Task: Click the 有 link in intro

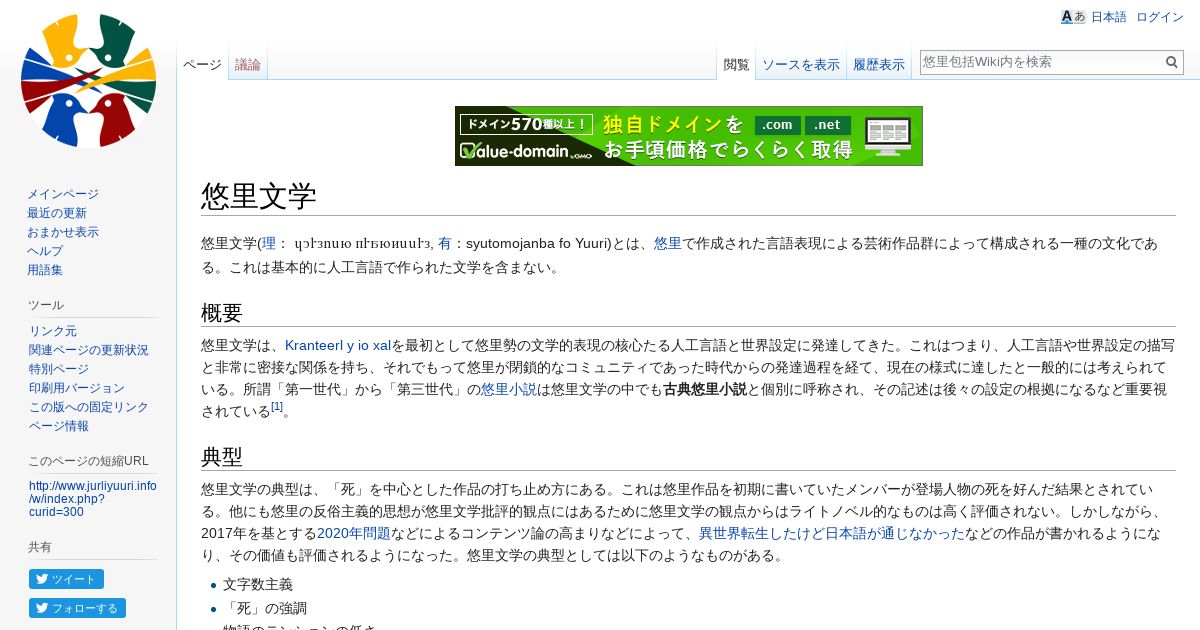Action: coord(444,243)
